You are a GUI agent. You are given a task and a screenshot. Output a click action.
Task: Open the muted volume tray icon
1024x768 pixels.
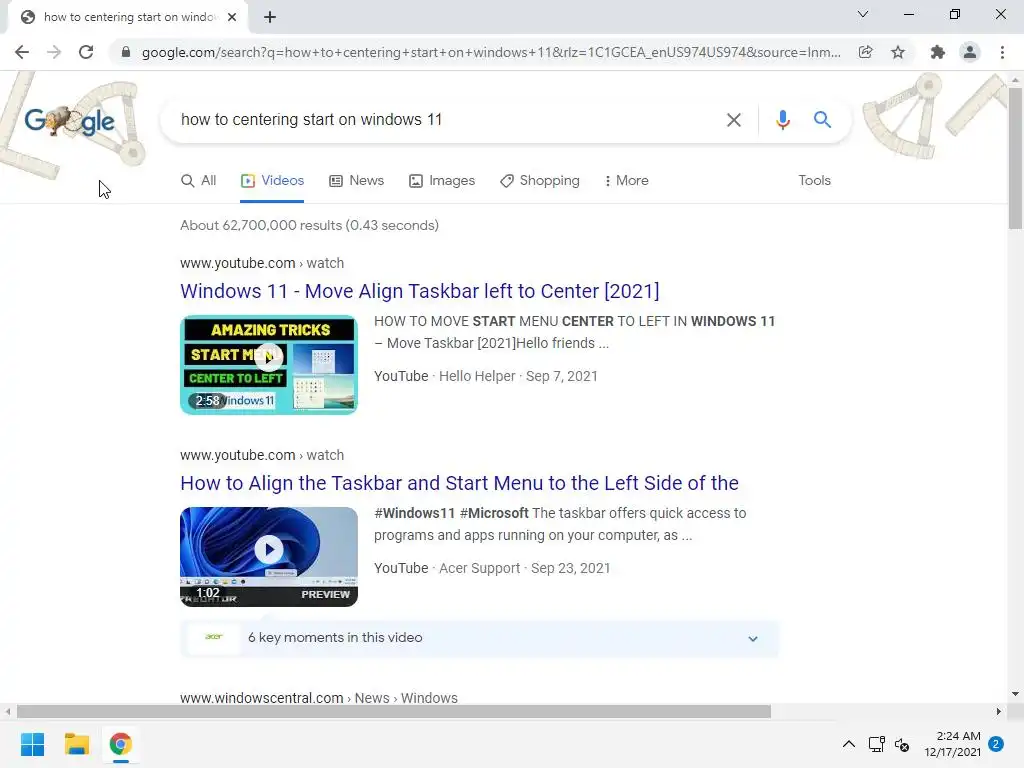(x=902, y=744)
